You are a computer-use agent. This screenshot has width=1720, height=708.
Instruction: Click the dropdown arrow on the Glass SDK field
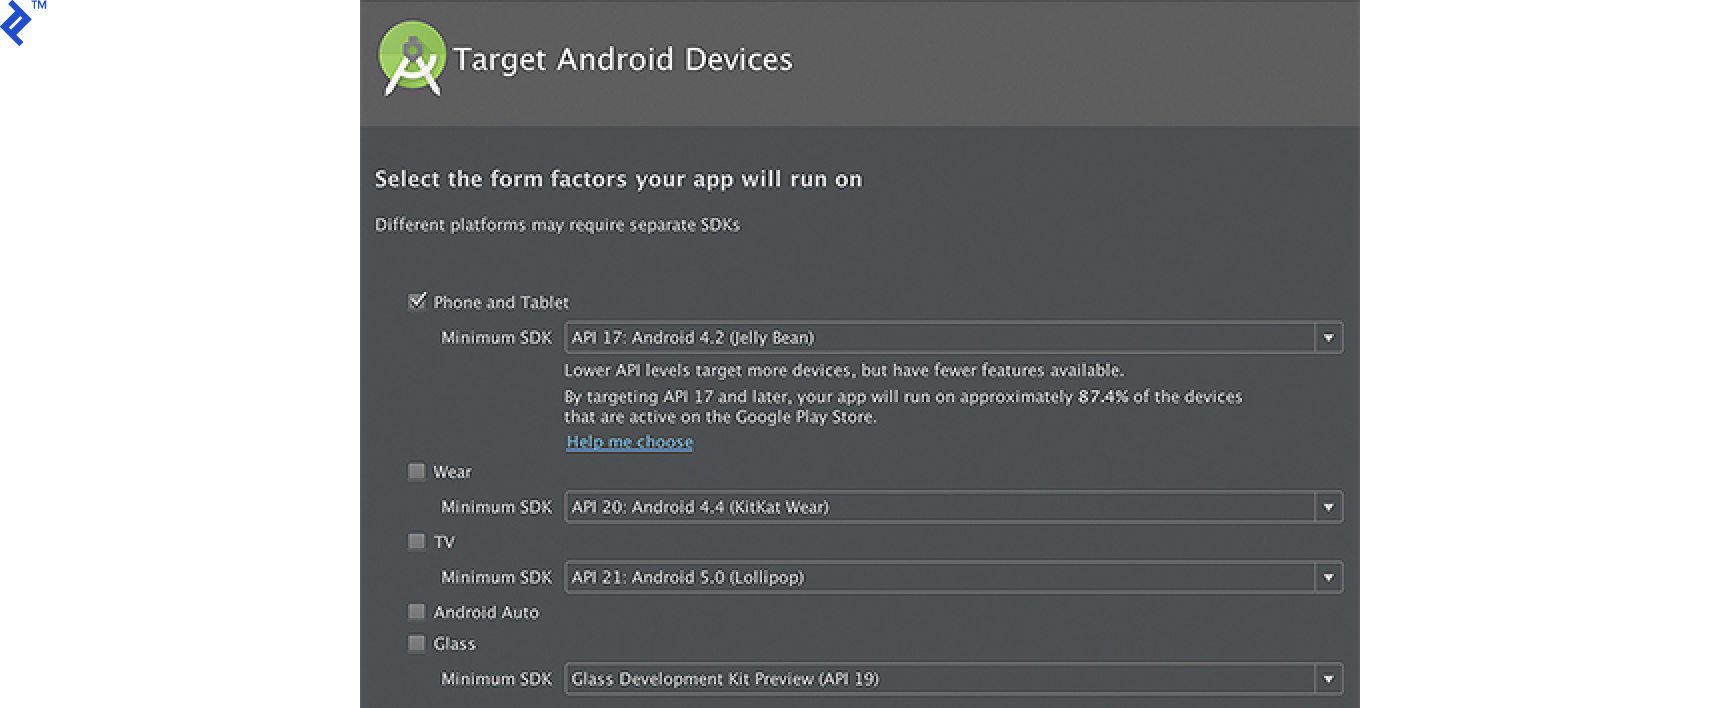pos(1329,679)
